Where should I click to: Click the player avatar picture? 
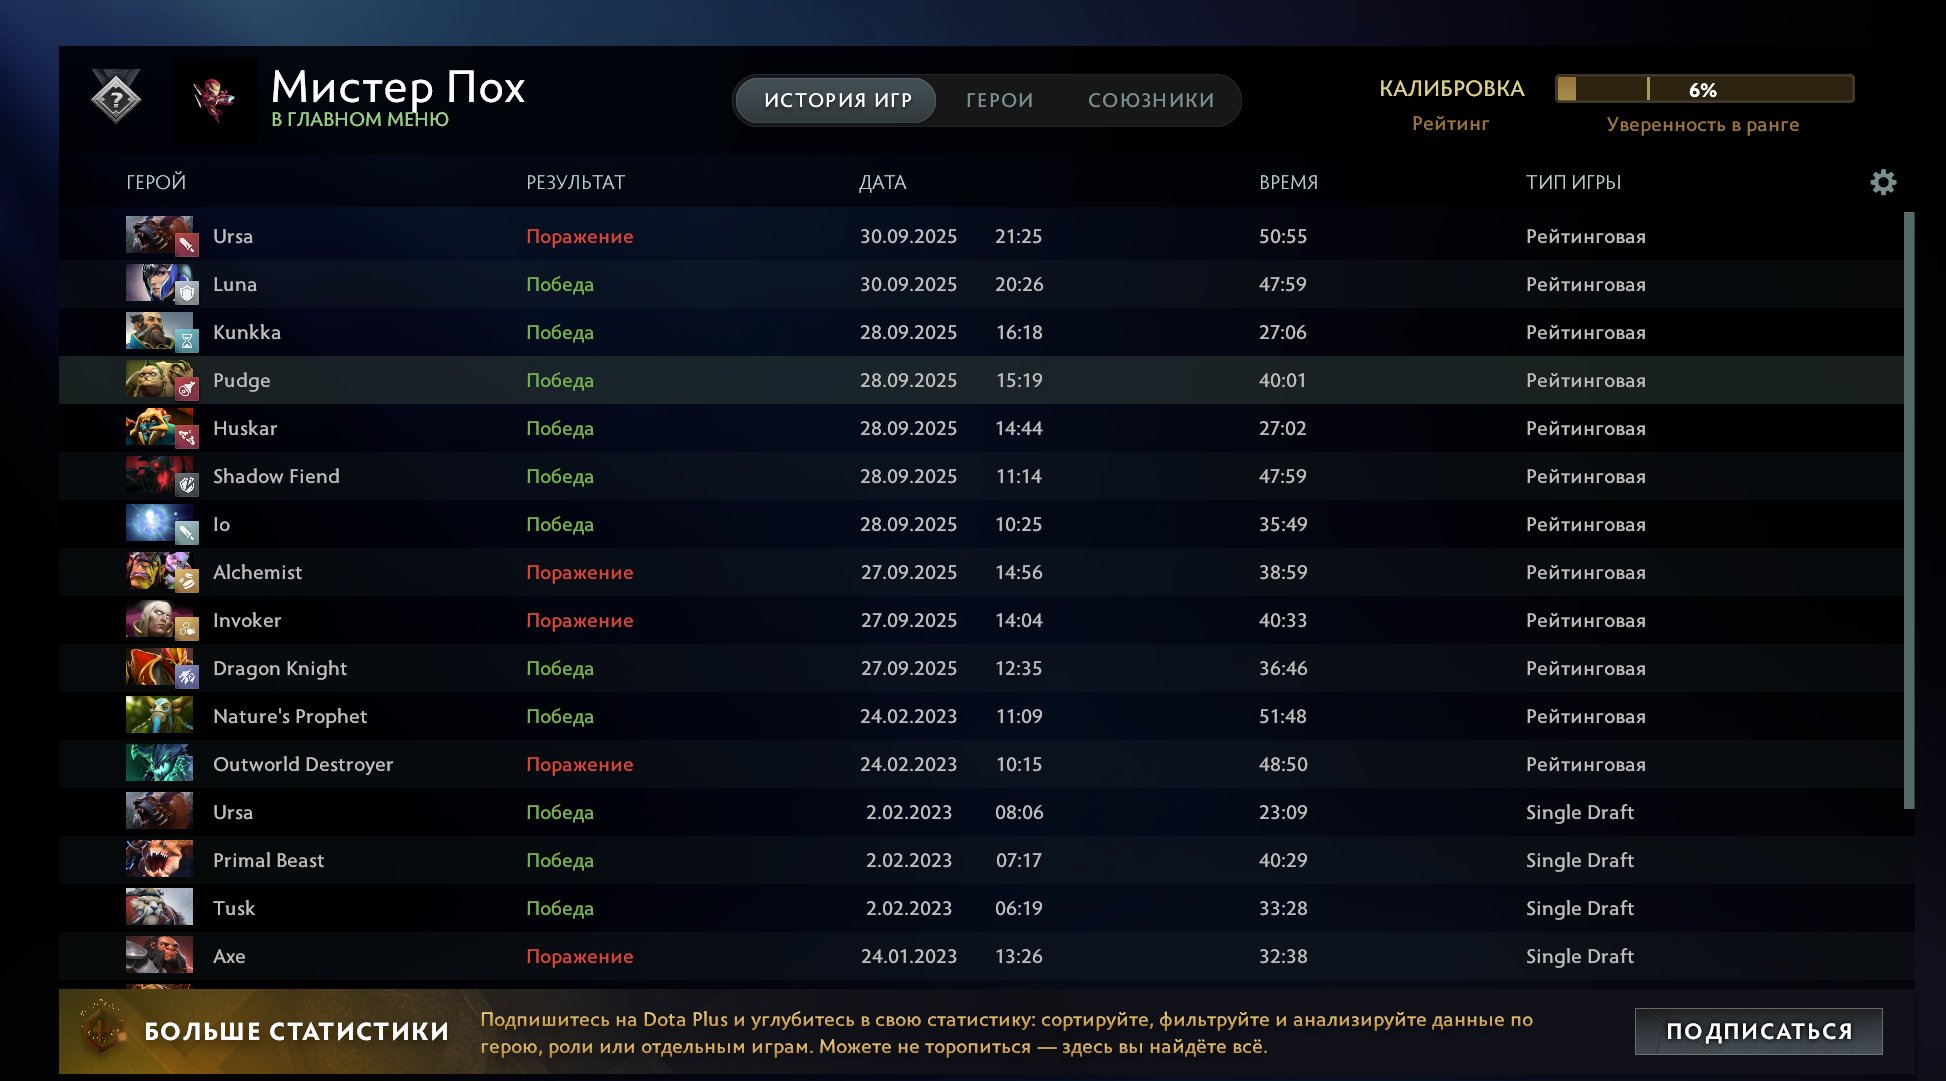coord(214,99)
